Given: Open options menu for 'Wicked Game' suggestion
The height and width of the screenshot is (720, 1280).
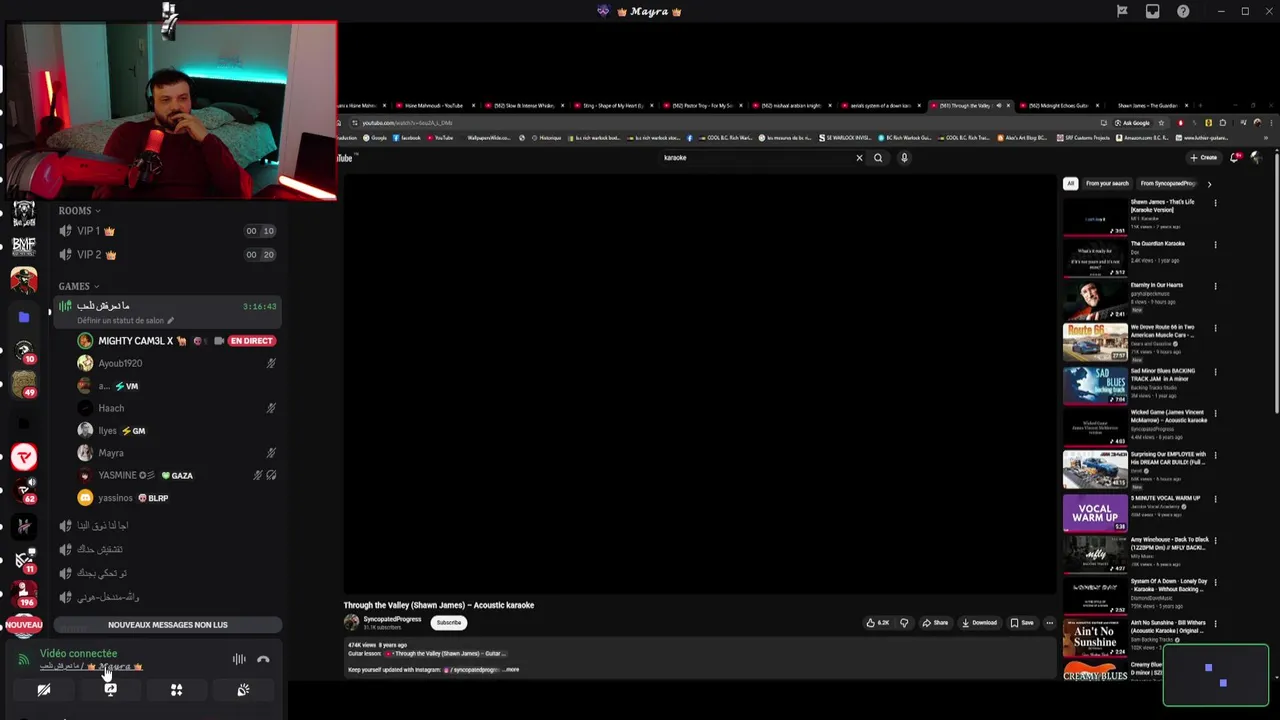Looking at the screenshot, I should [x=1215, y=413].
